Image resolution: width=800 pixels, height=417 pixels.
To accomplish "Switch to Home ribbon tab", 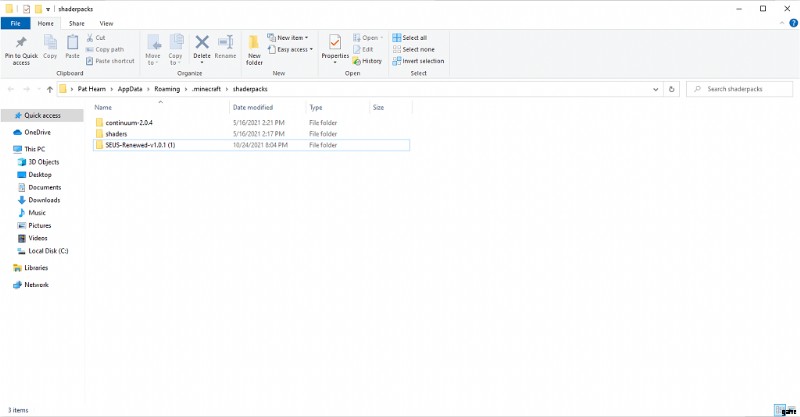I will coord(45,23).
